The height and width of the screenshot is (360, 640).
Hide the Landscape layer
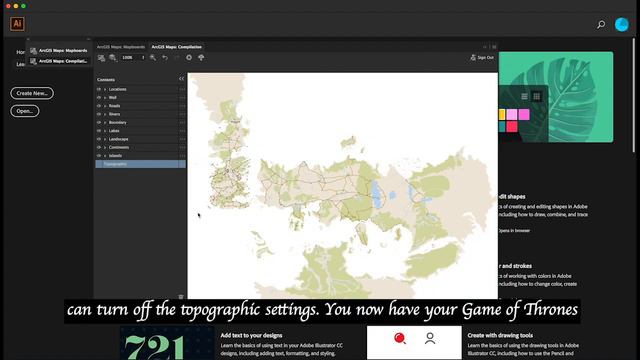(x=99, y=139)
